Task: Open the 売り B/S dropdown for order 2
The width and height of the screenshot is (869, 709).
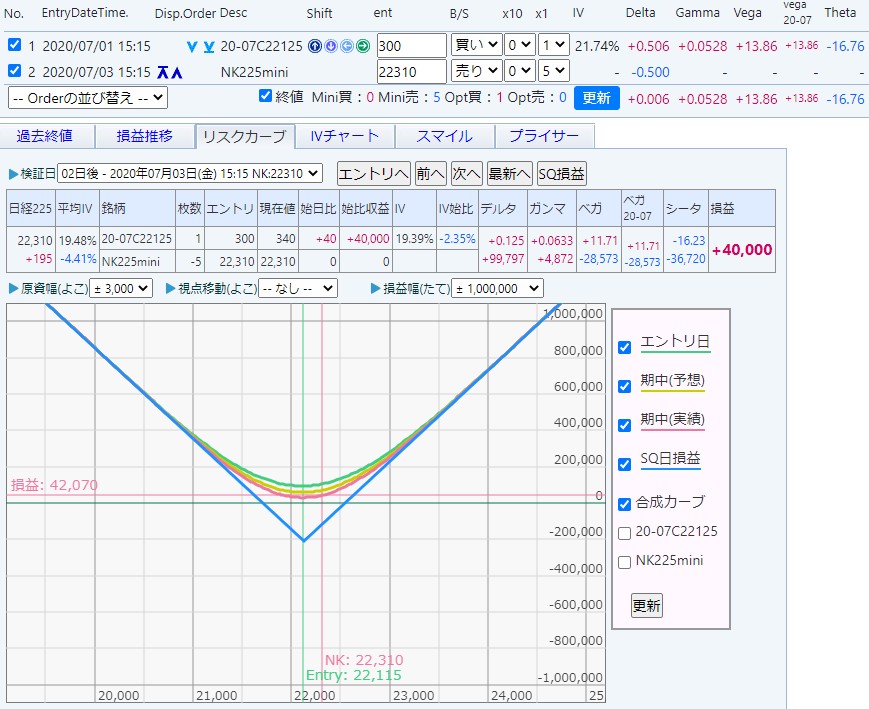Action: click(477, 71)
